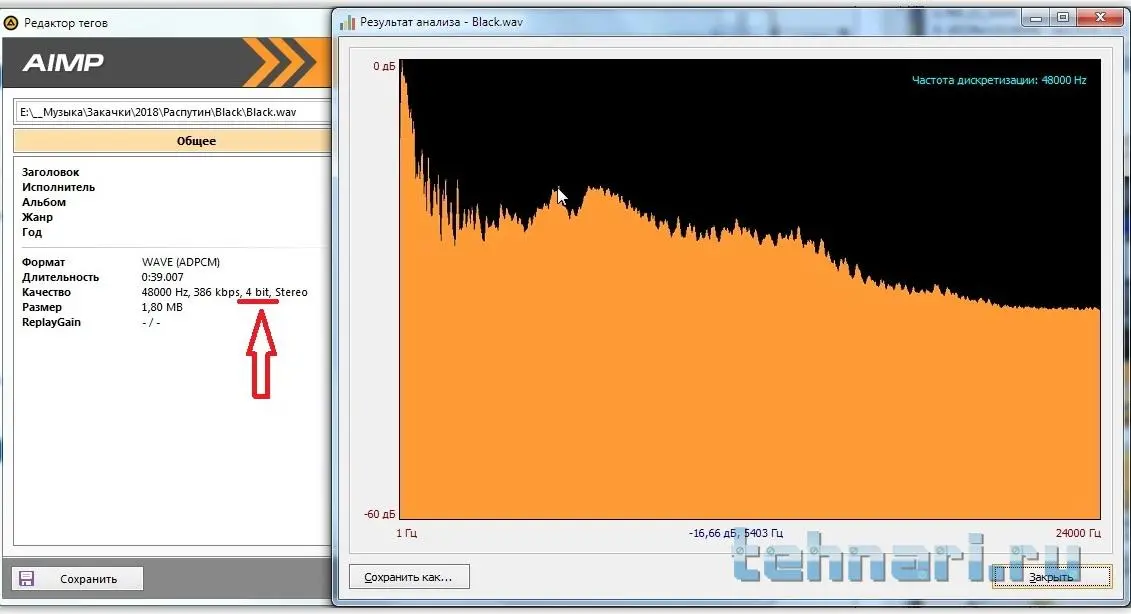The image size is (1131, 614).
Task: Click the Длительность label
Action: [61, 277]
